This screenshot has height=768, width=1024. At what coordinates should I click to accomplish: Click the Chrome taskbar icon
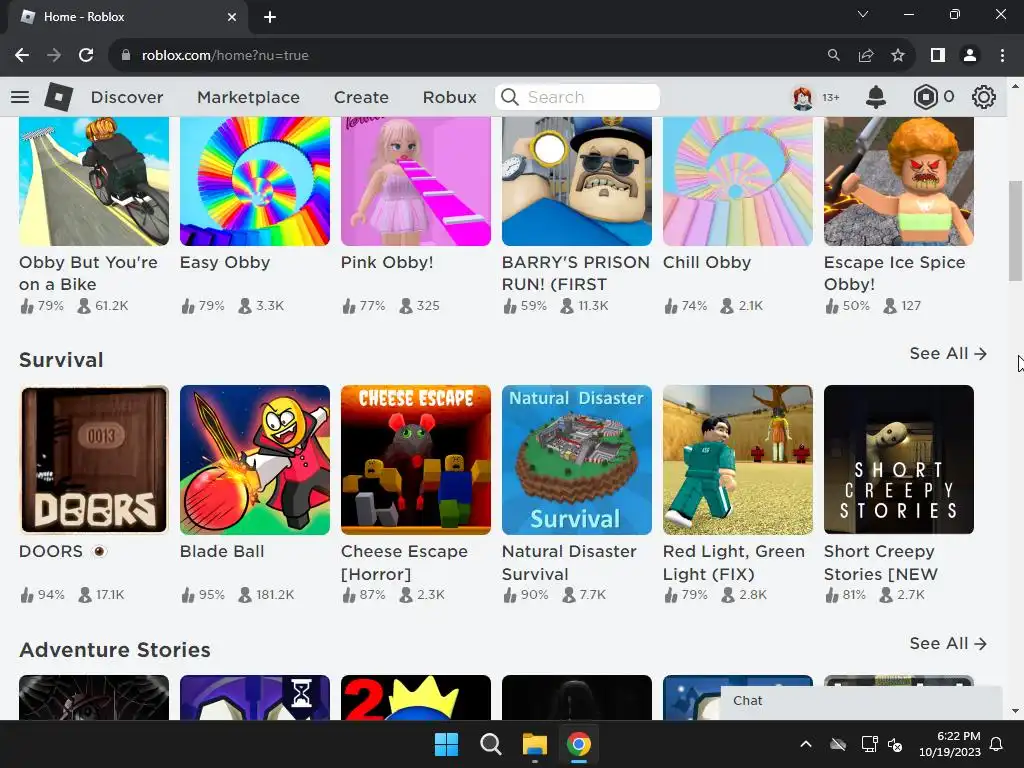(x=579, y=744)
